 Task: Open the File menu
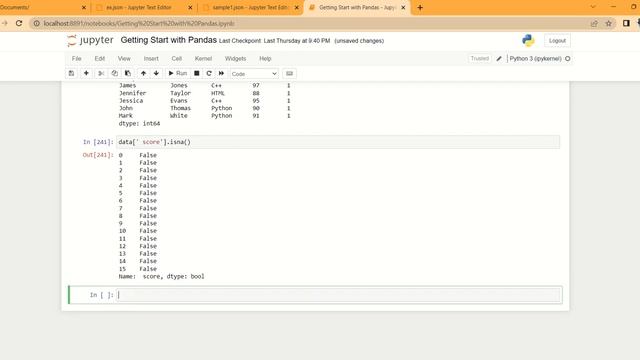pos(76,59)
